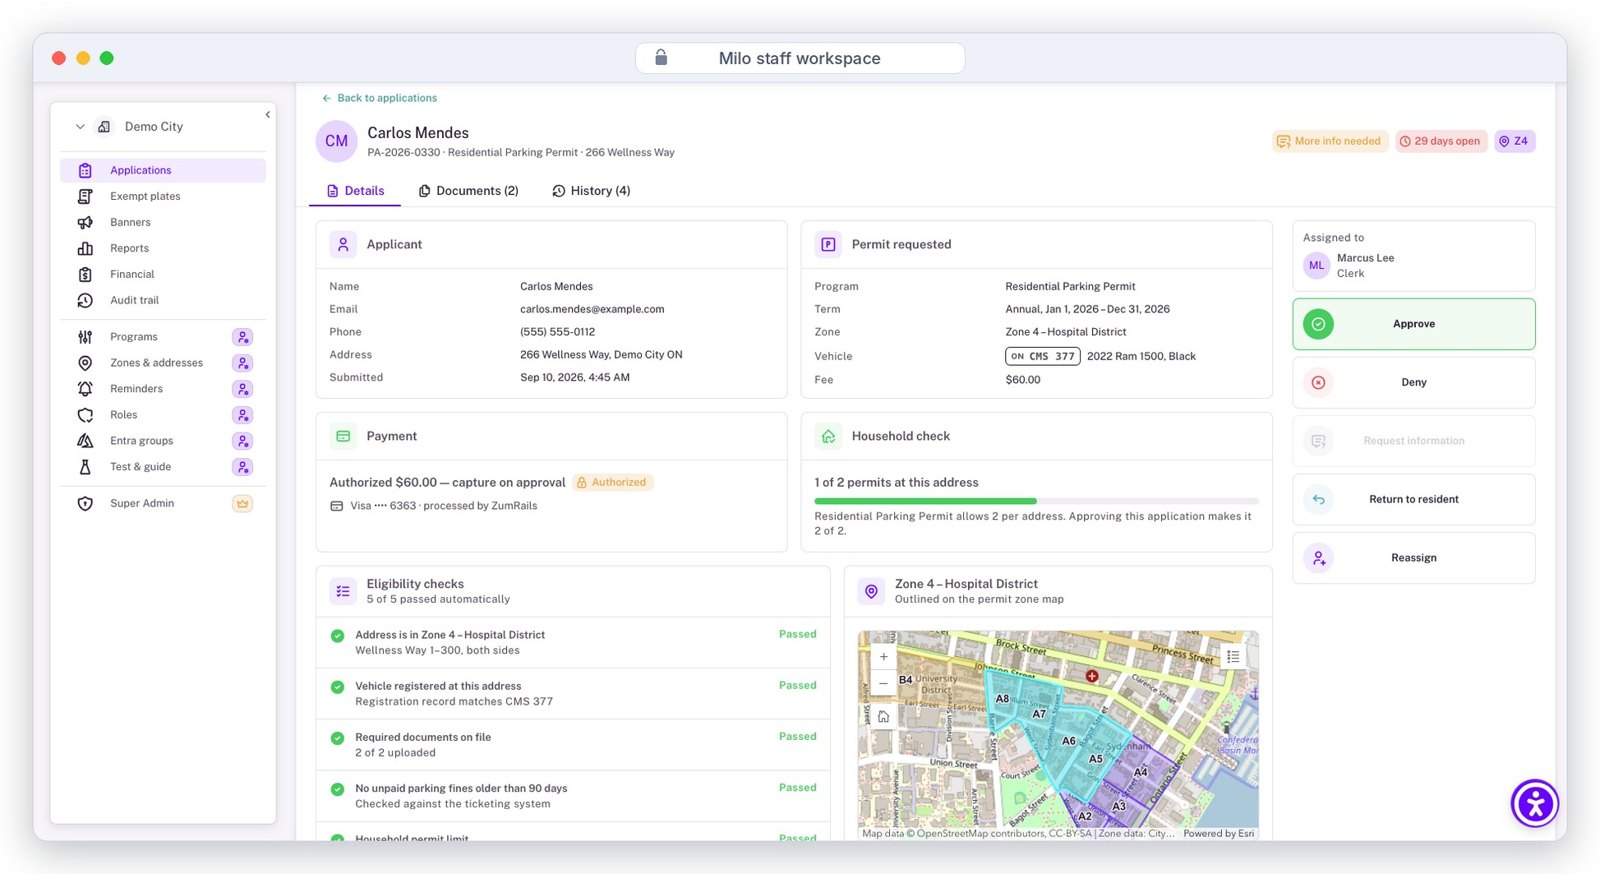
Task: Click the Marcus Lee assignee name
Action: point(1365,258)
